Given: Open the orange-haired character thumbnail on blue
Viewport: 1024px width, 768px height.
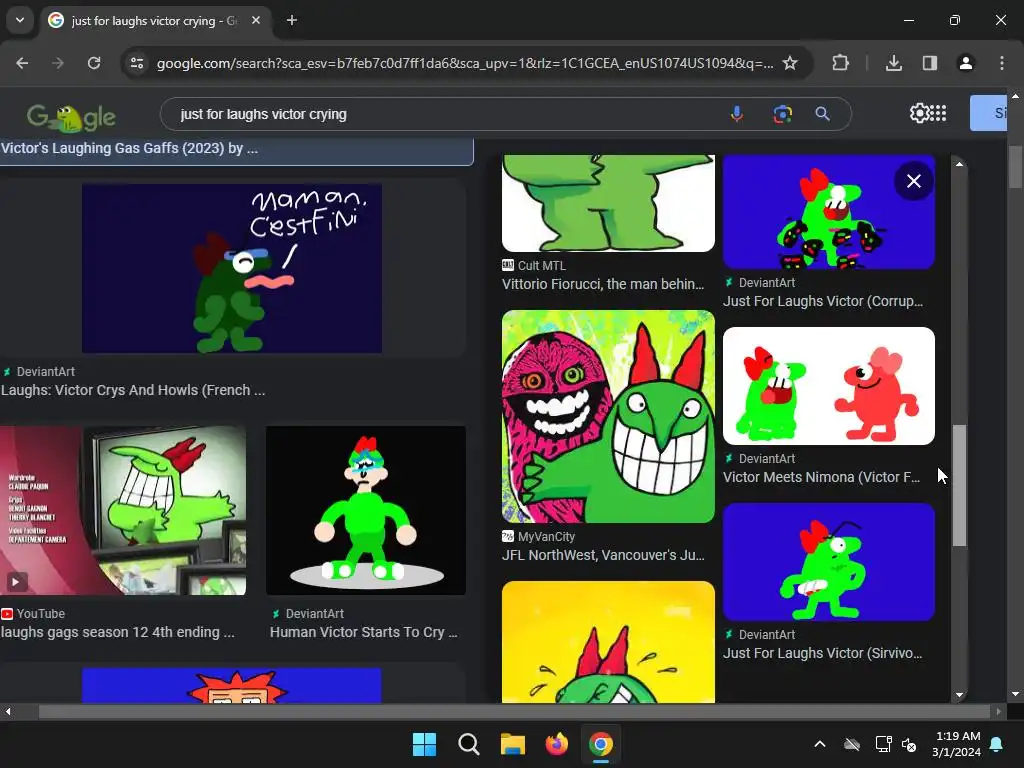Looking at the screenshot, I should [232, 685].
